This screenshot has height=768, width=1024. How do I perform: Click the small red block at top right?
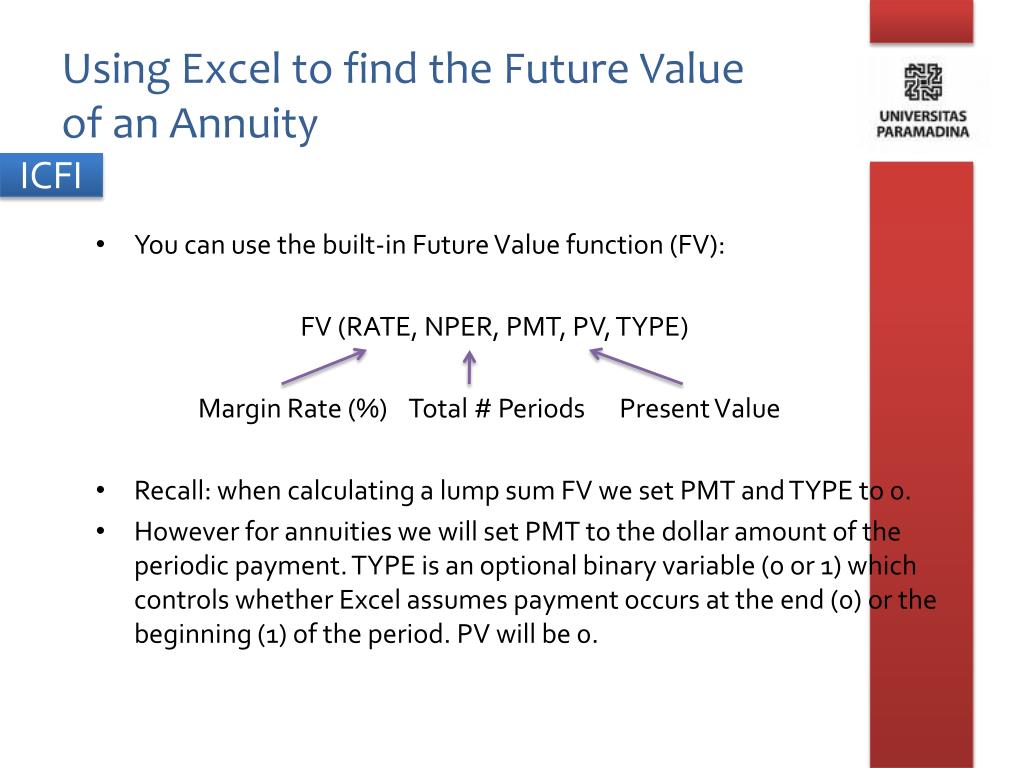click(921, 22)
